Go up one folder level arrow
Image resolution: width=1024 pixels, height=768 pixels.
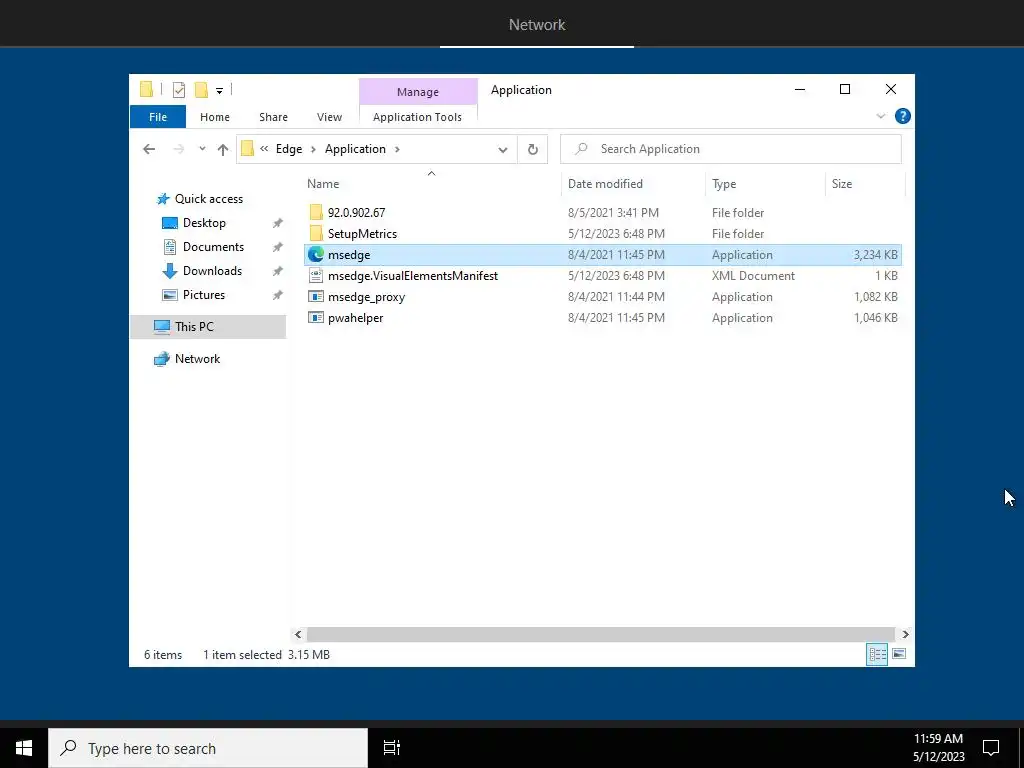click(223, 149)
